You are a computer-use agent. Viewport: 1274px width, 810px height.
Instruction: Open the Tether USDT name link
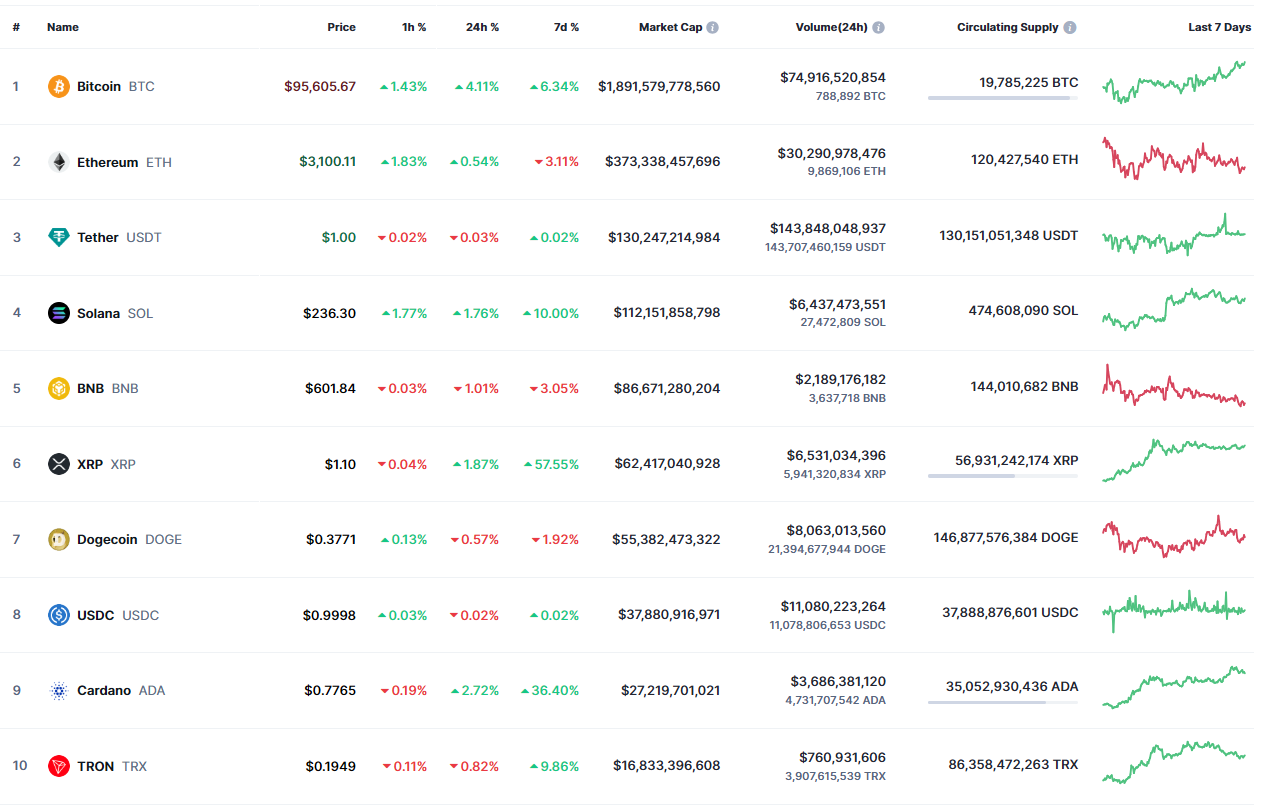coord(119,238)
